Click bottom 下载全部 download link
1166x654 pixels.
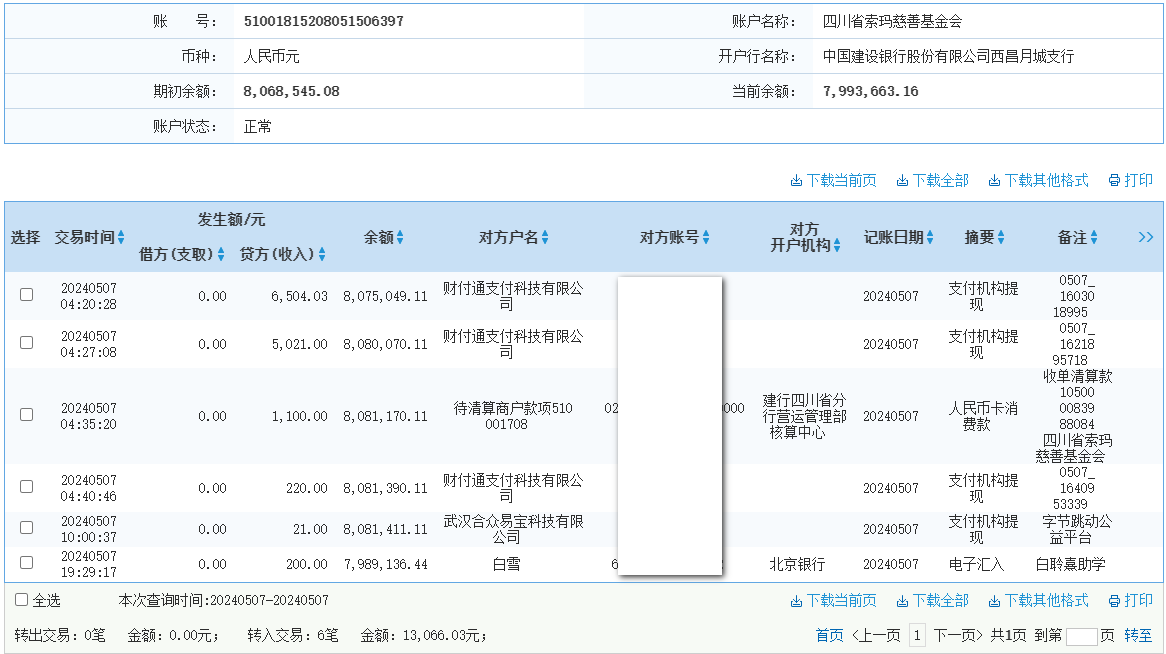[x=933, y=600]
